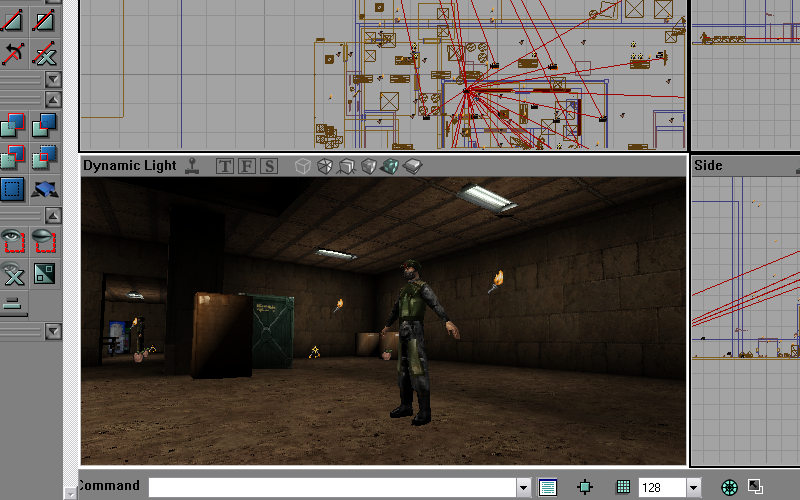Viewport: 800px width, 500px height.
Task: Open the Command history dropdown arrow
Action: [523, 488]
